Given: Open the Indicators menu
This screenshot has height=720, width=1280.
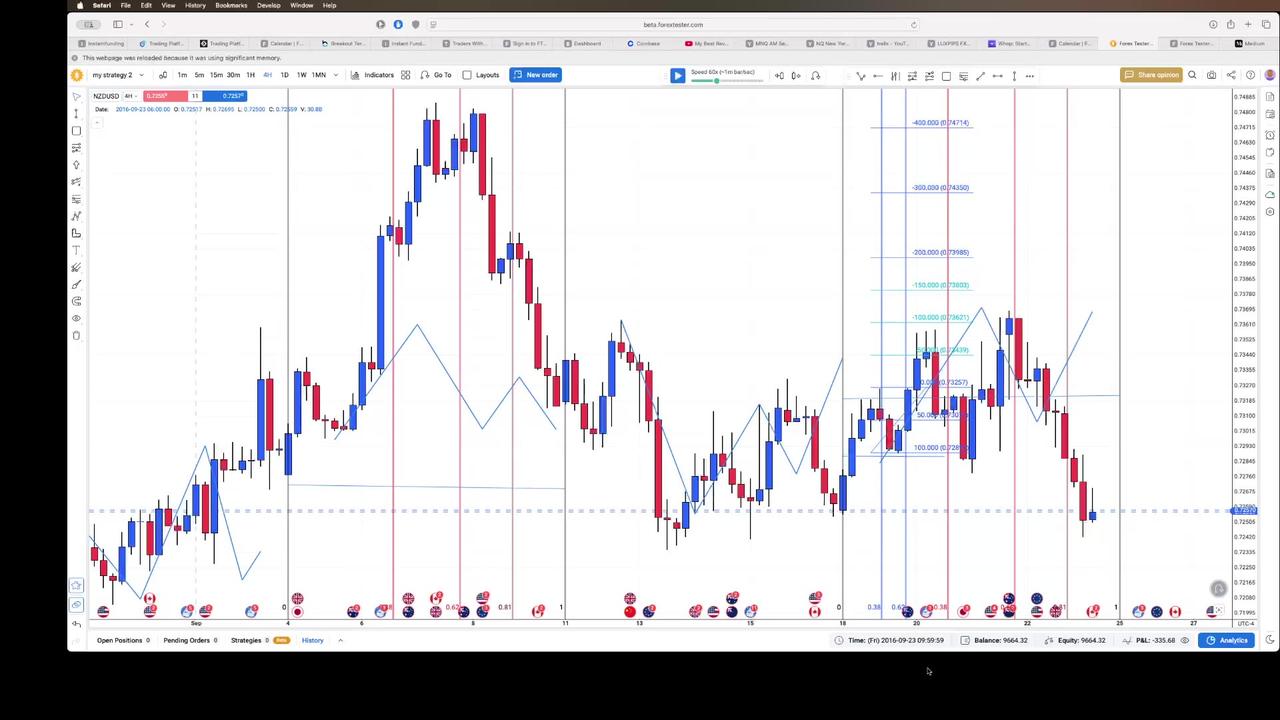Looking at the screenshot, I should [x=372, y=75].
